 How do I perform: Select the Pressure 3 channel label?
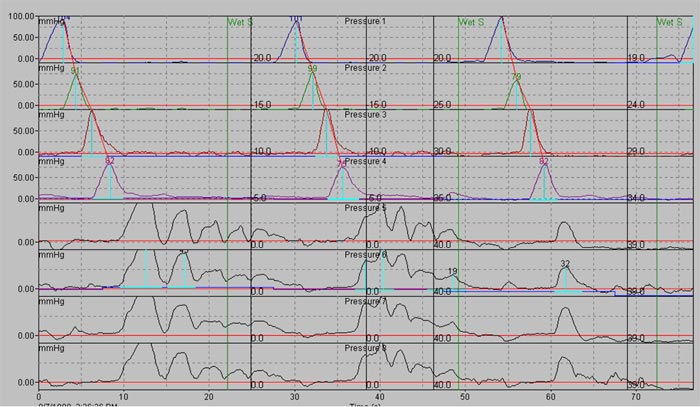click(x=365, y=114)
